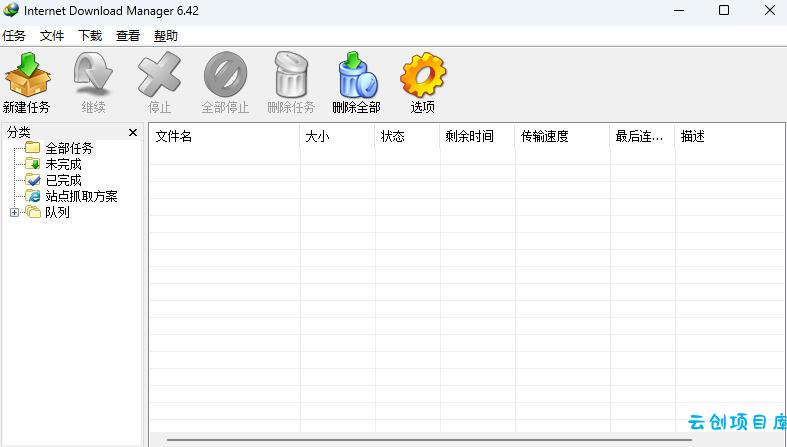The image size is (787, 447).
Task: Click the 停止 (Stop) toolbar icon
Action: [159, 74]
